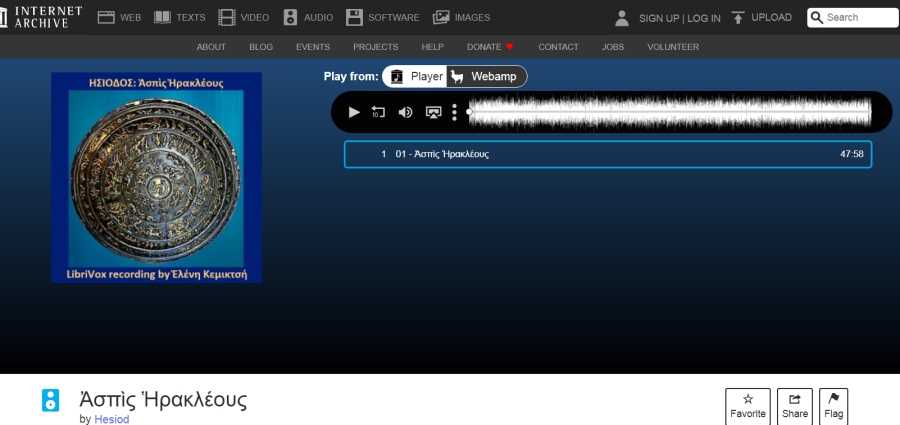Mute the audio with the speaker icon
Screen dimensions: 900x425
[405, 112]
